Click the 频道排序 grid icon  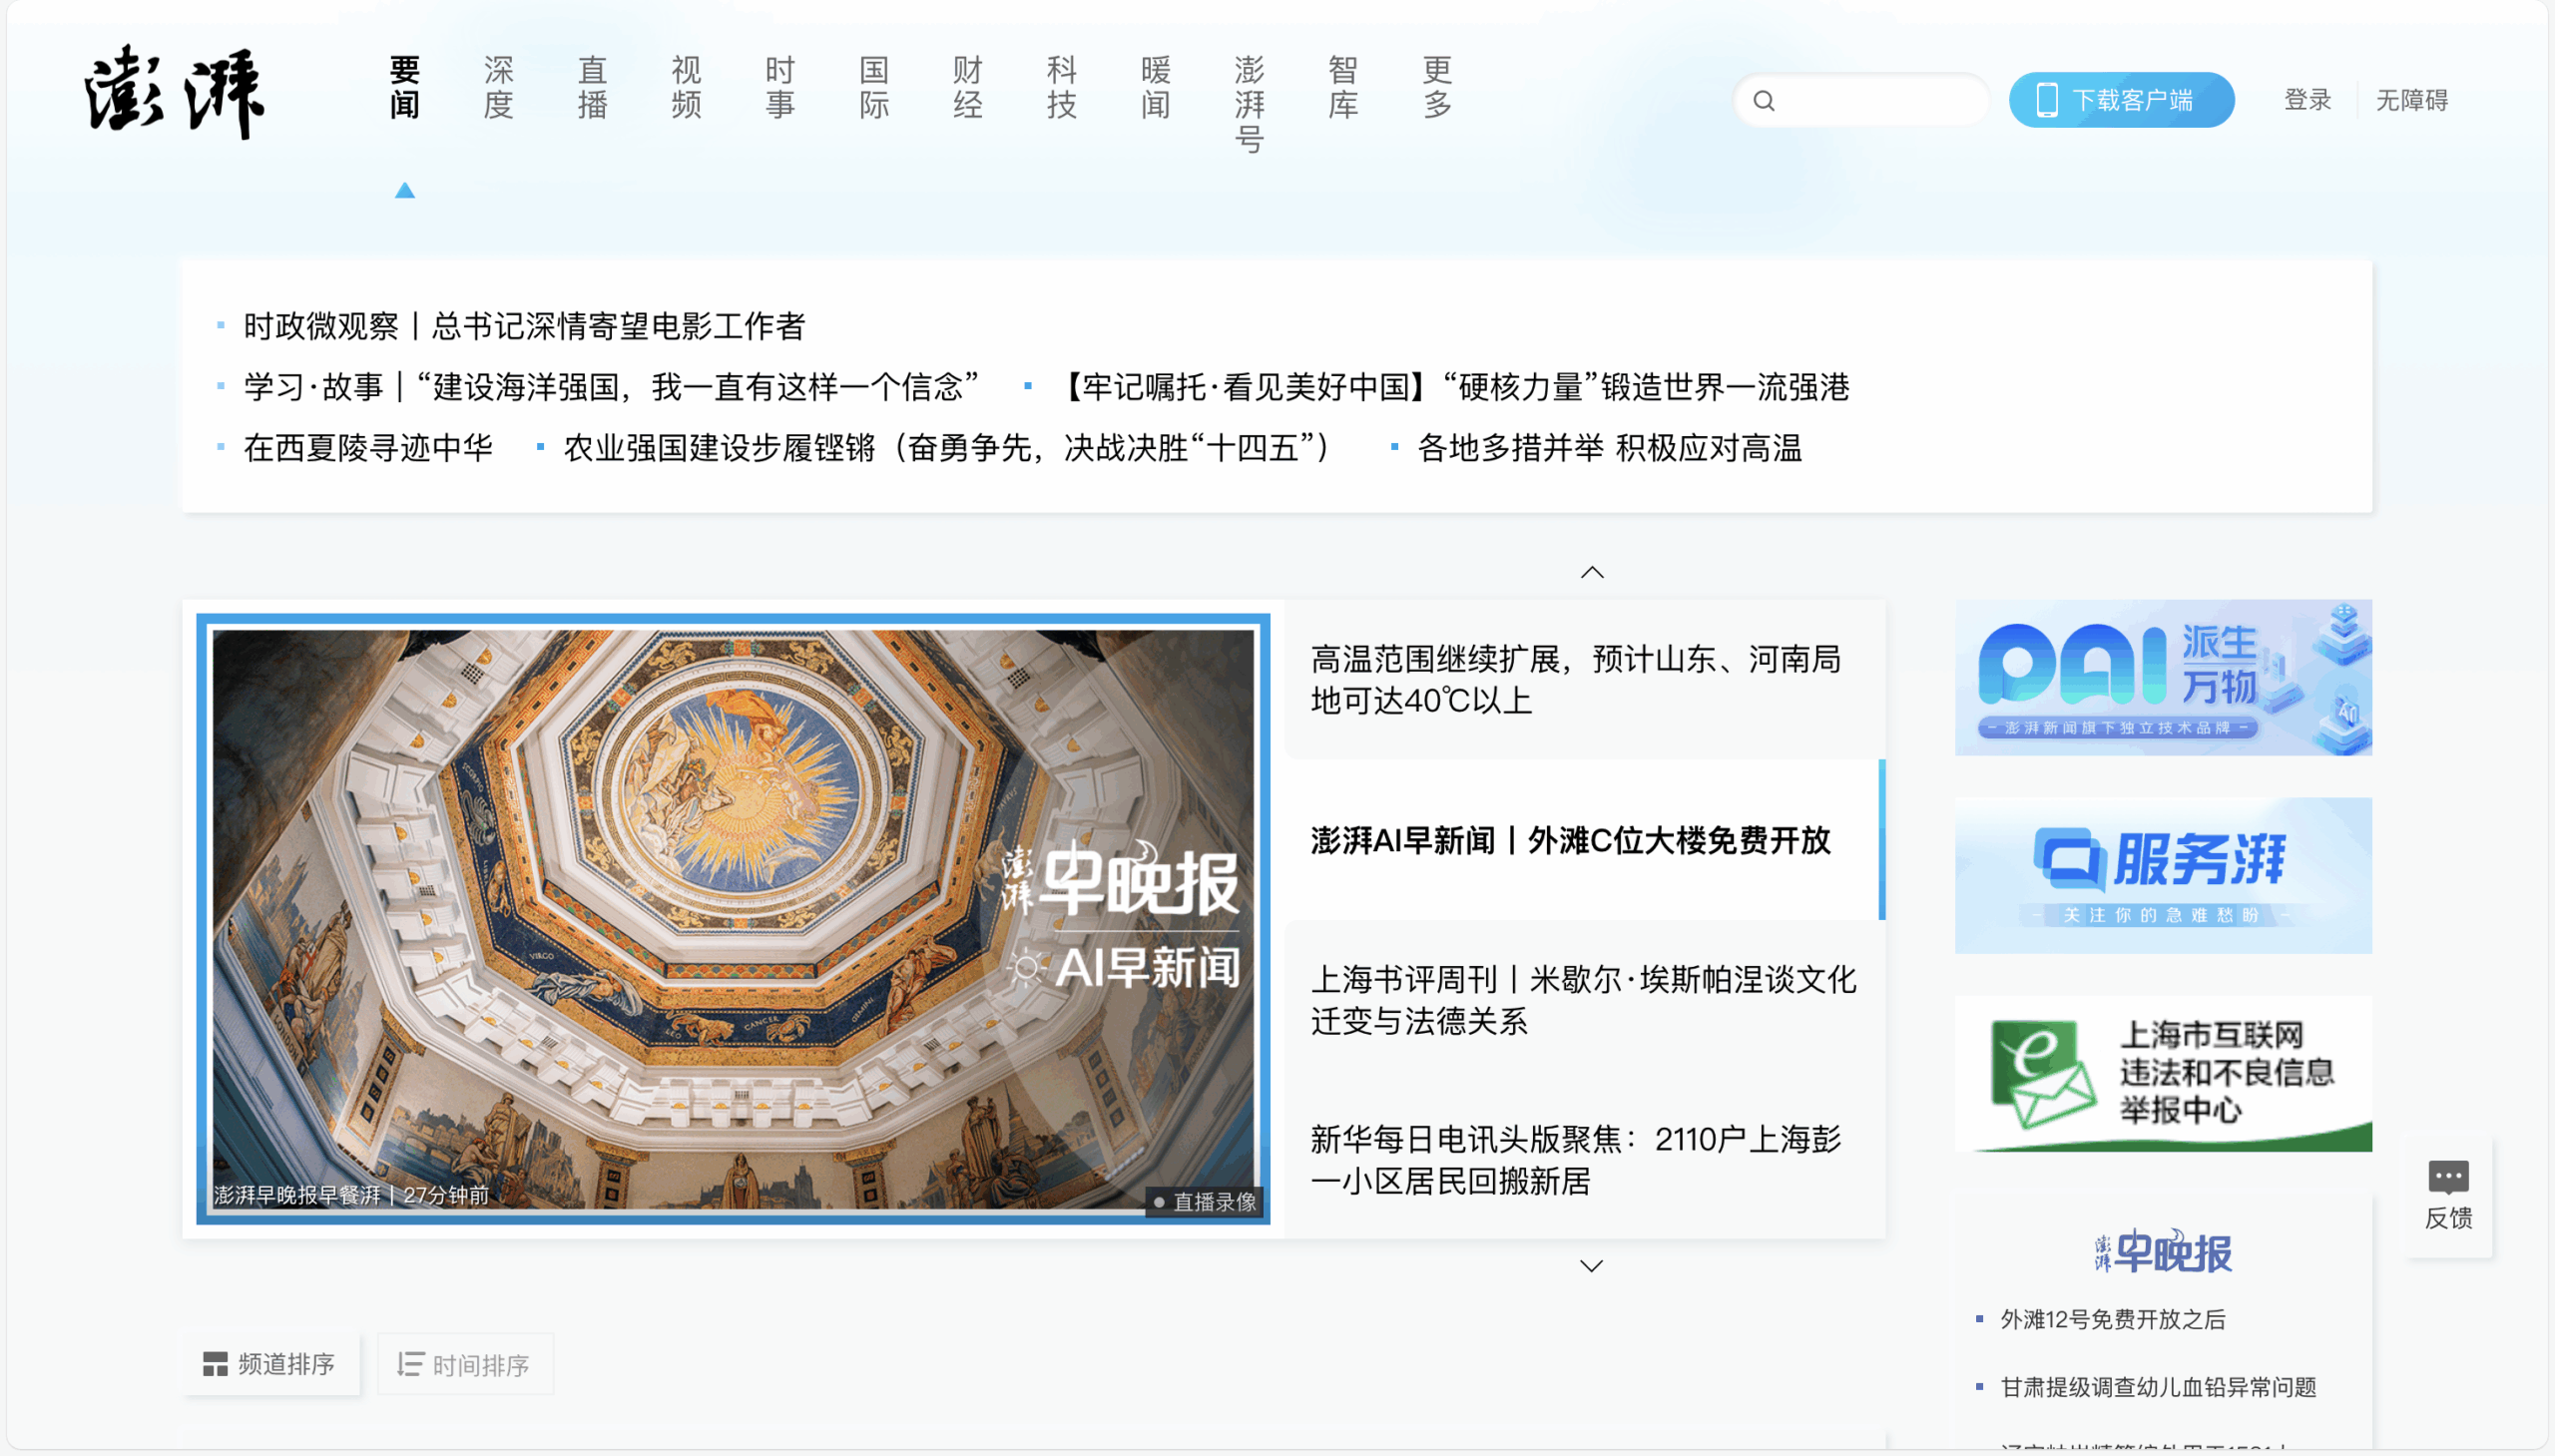215,1364
